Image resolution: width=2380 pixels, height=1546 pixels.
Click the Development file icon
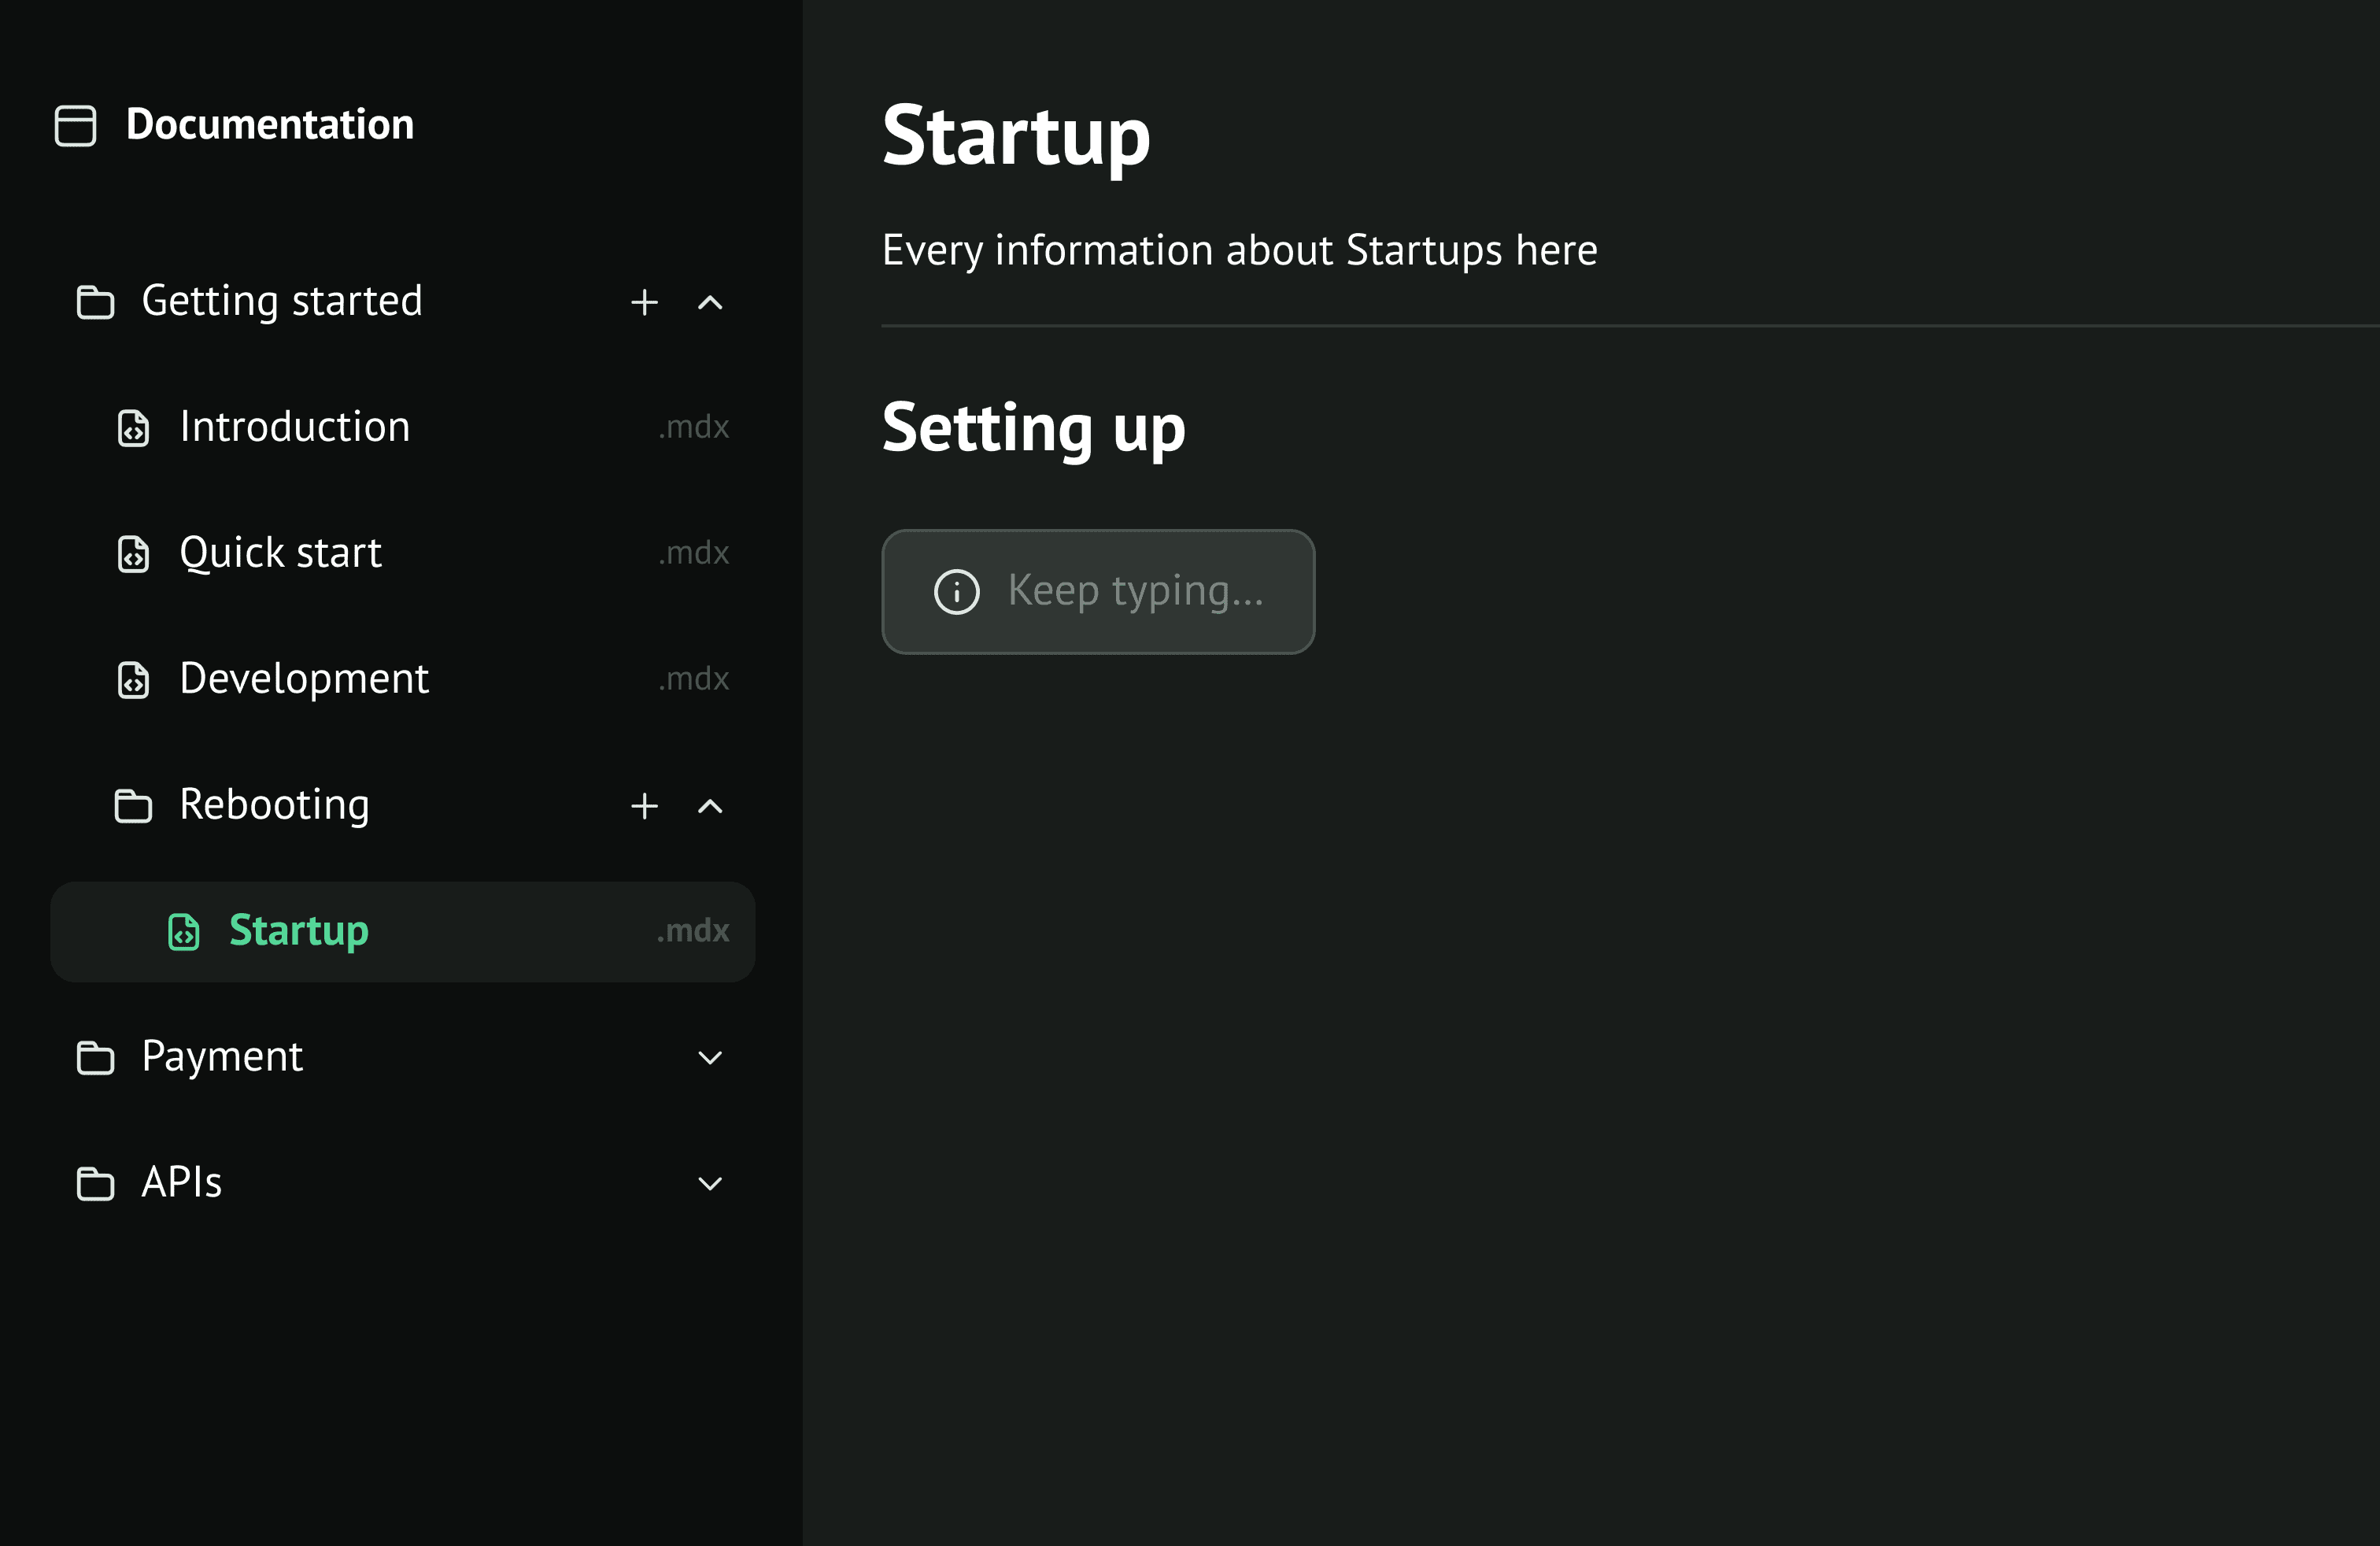(133, 680)
